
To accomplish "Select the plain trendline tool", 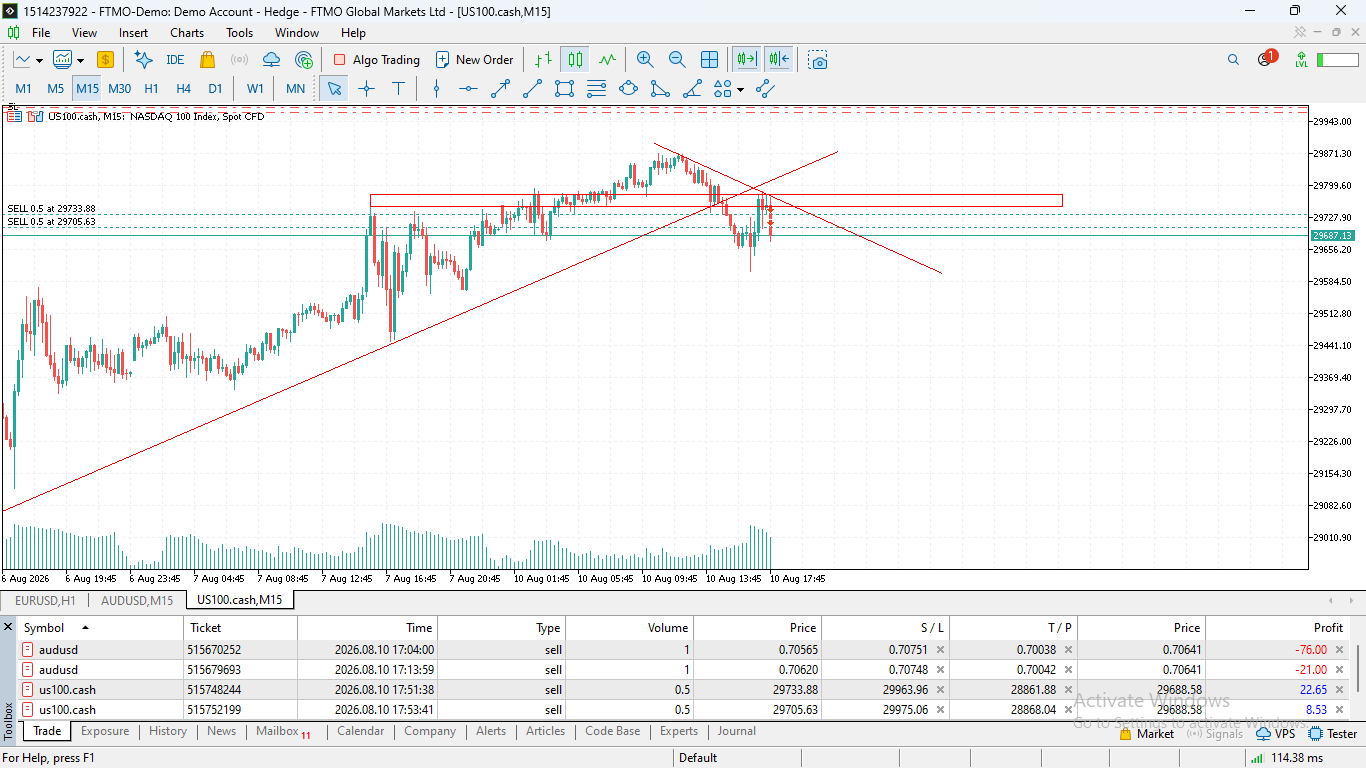I will pos(532,89).
